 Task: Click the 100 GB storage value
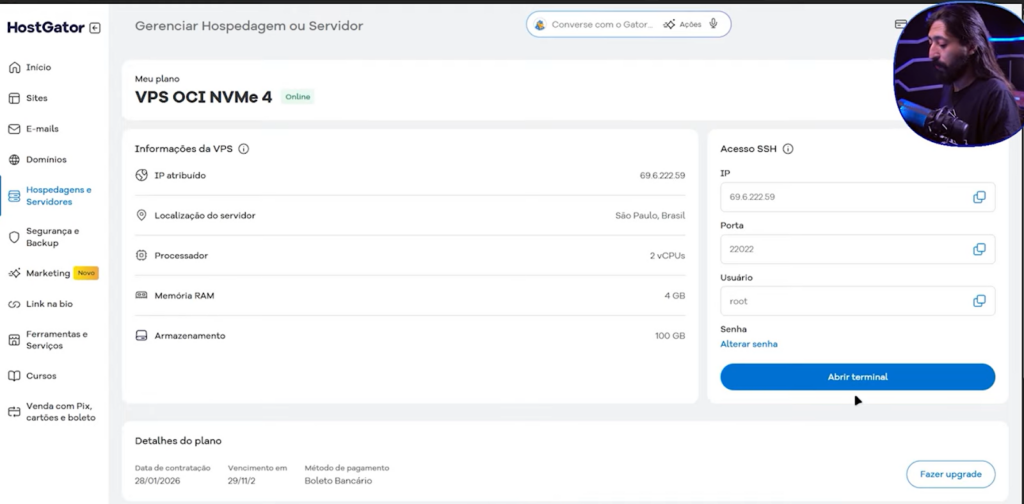click(670, 336)
